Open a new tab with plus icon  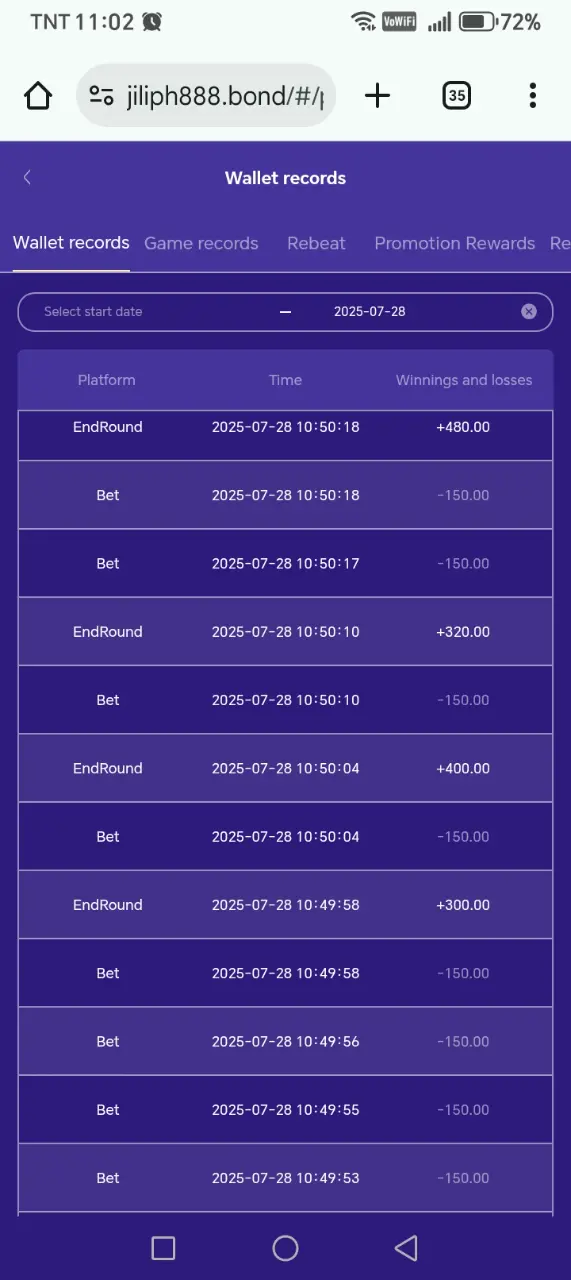[377, 96]
